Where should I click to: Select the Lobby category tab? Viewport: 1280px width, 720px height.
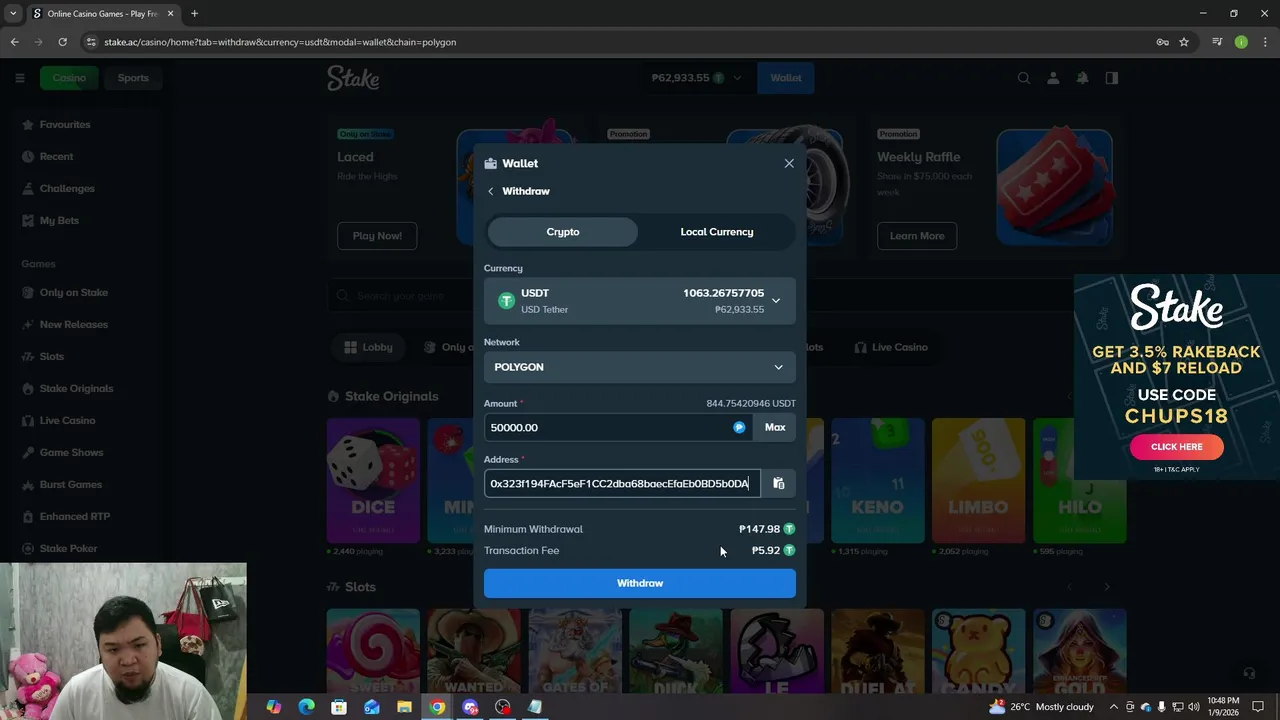tap(368, 347)
